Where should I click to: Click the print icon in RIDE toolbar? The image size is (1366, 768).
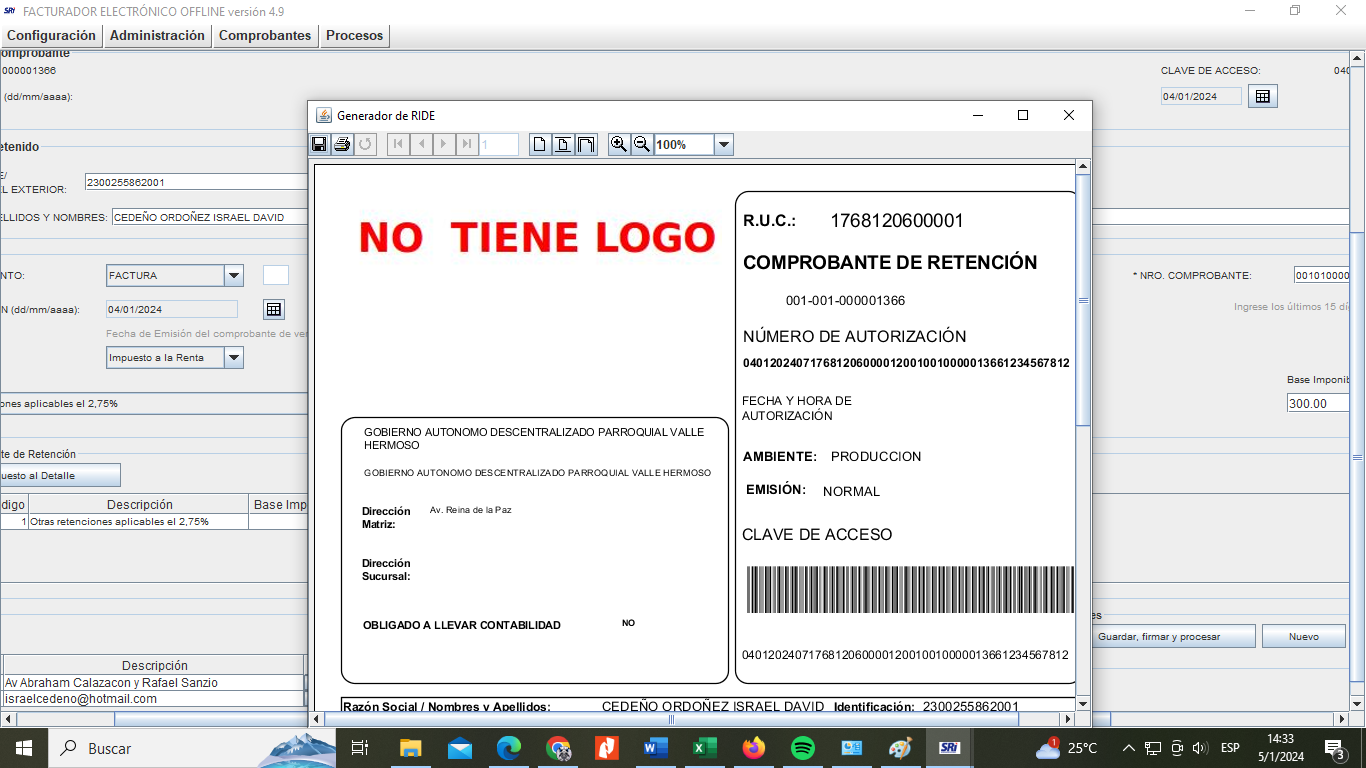[342, 144]
